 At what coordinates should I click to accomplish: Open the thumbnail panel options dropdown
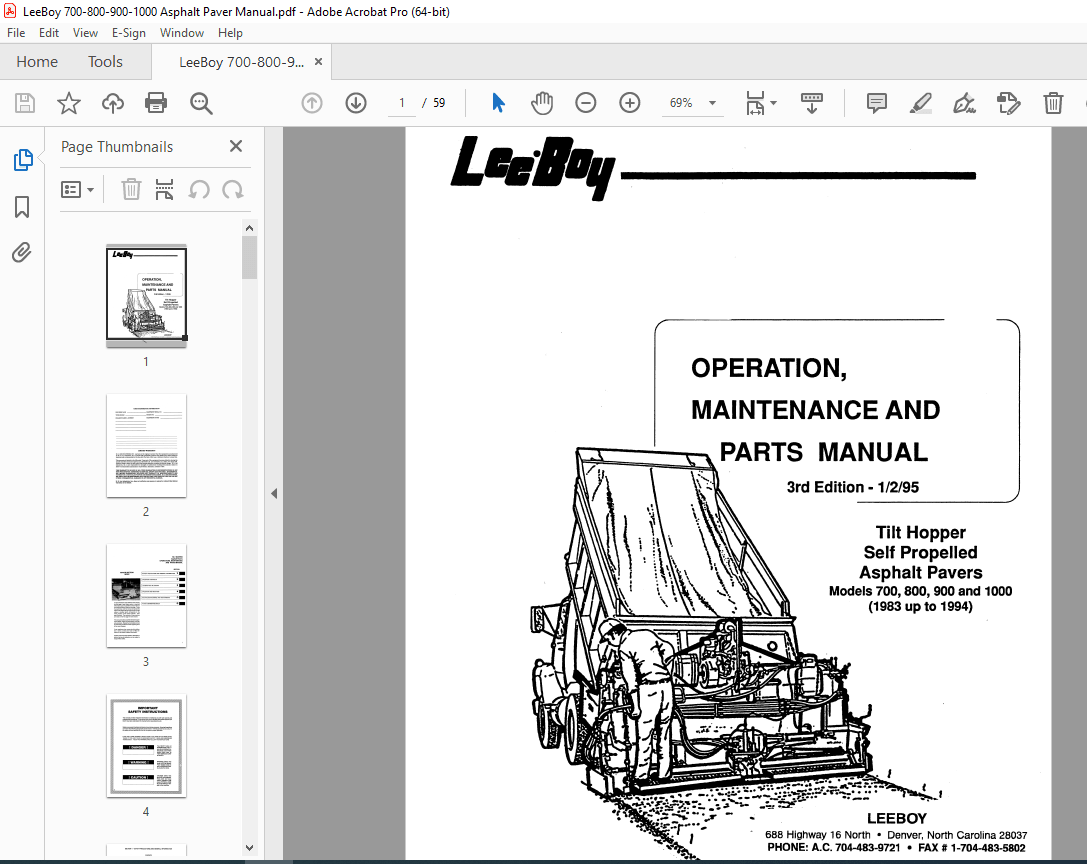pyautogui.click(x=78, y=189)
